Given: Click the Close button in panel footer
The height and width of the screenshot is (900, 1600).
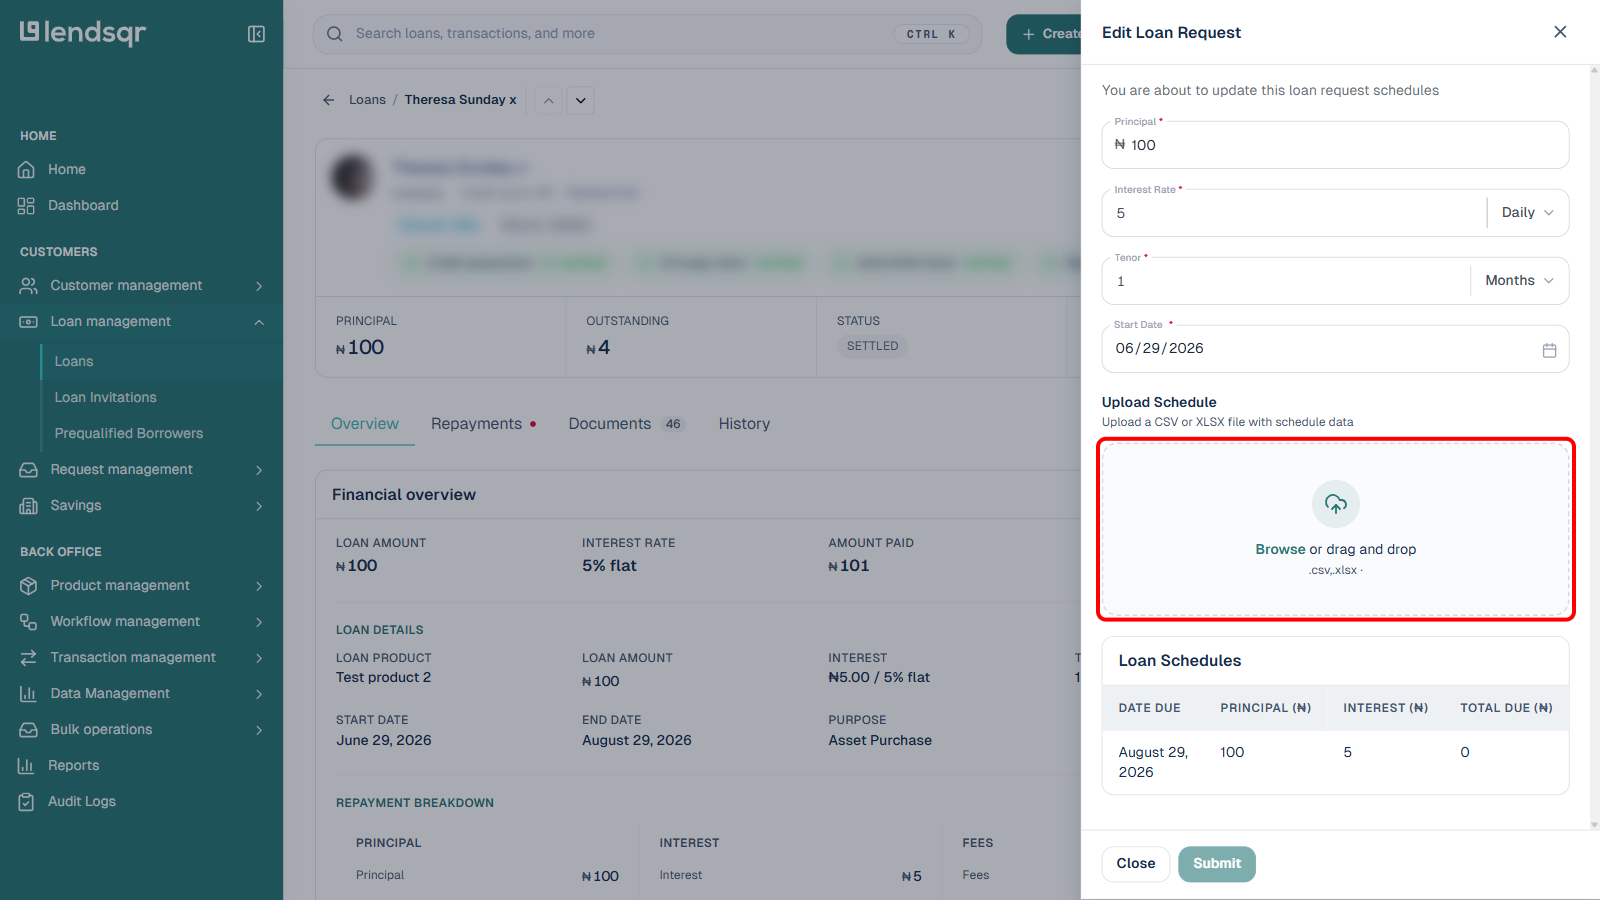Looking at the screenshot, I should click(x=1136, y=864).
